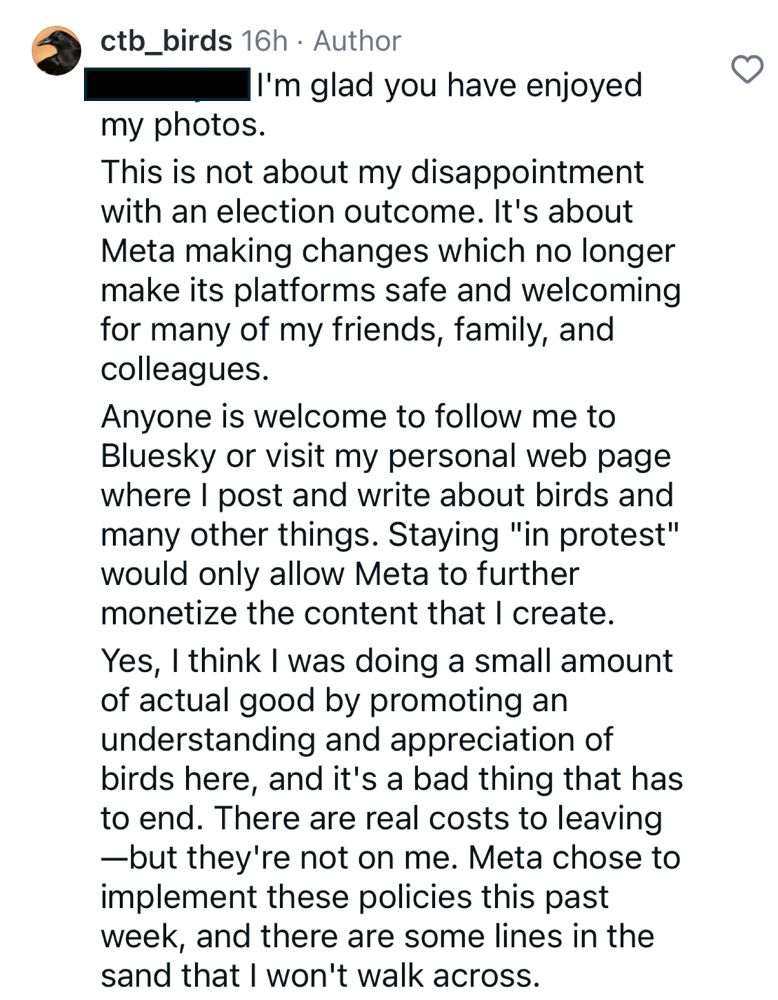778x1000 pixels.
Task: Click the final line "sand that I won't walk across."
Action: pyautogui.click(x=317, y=976)
